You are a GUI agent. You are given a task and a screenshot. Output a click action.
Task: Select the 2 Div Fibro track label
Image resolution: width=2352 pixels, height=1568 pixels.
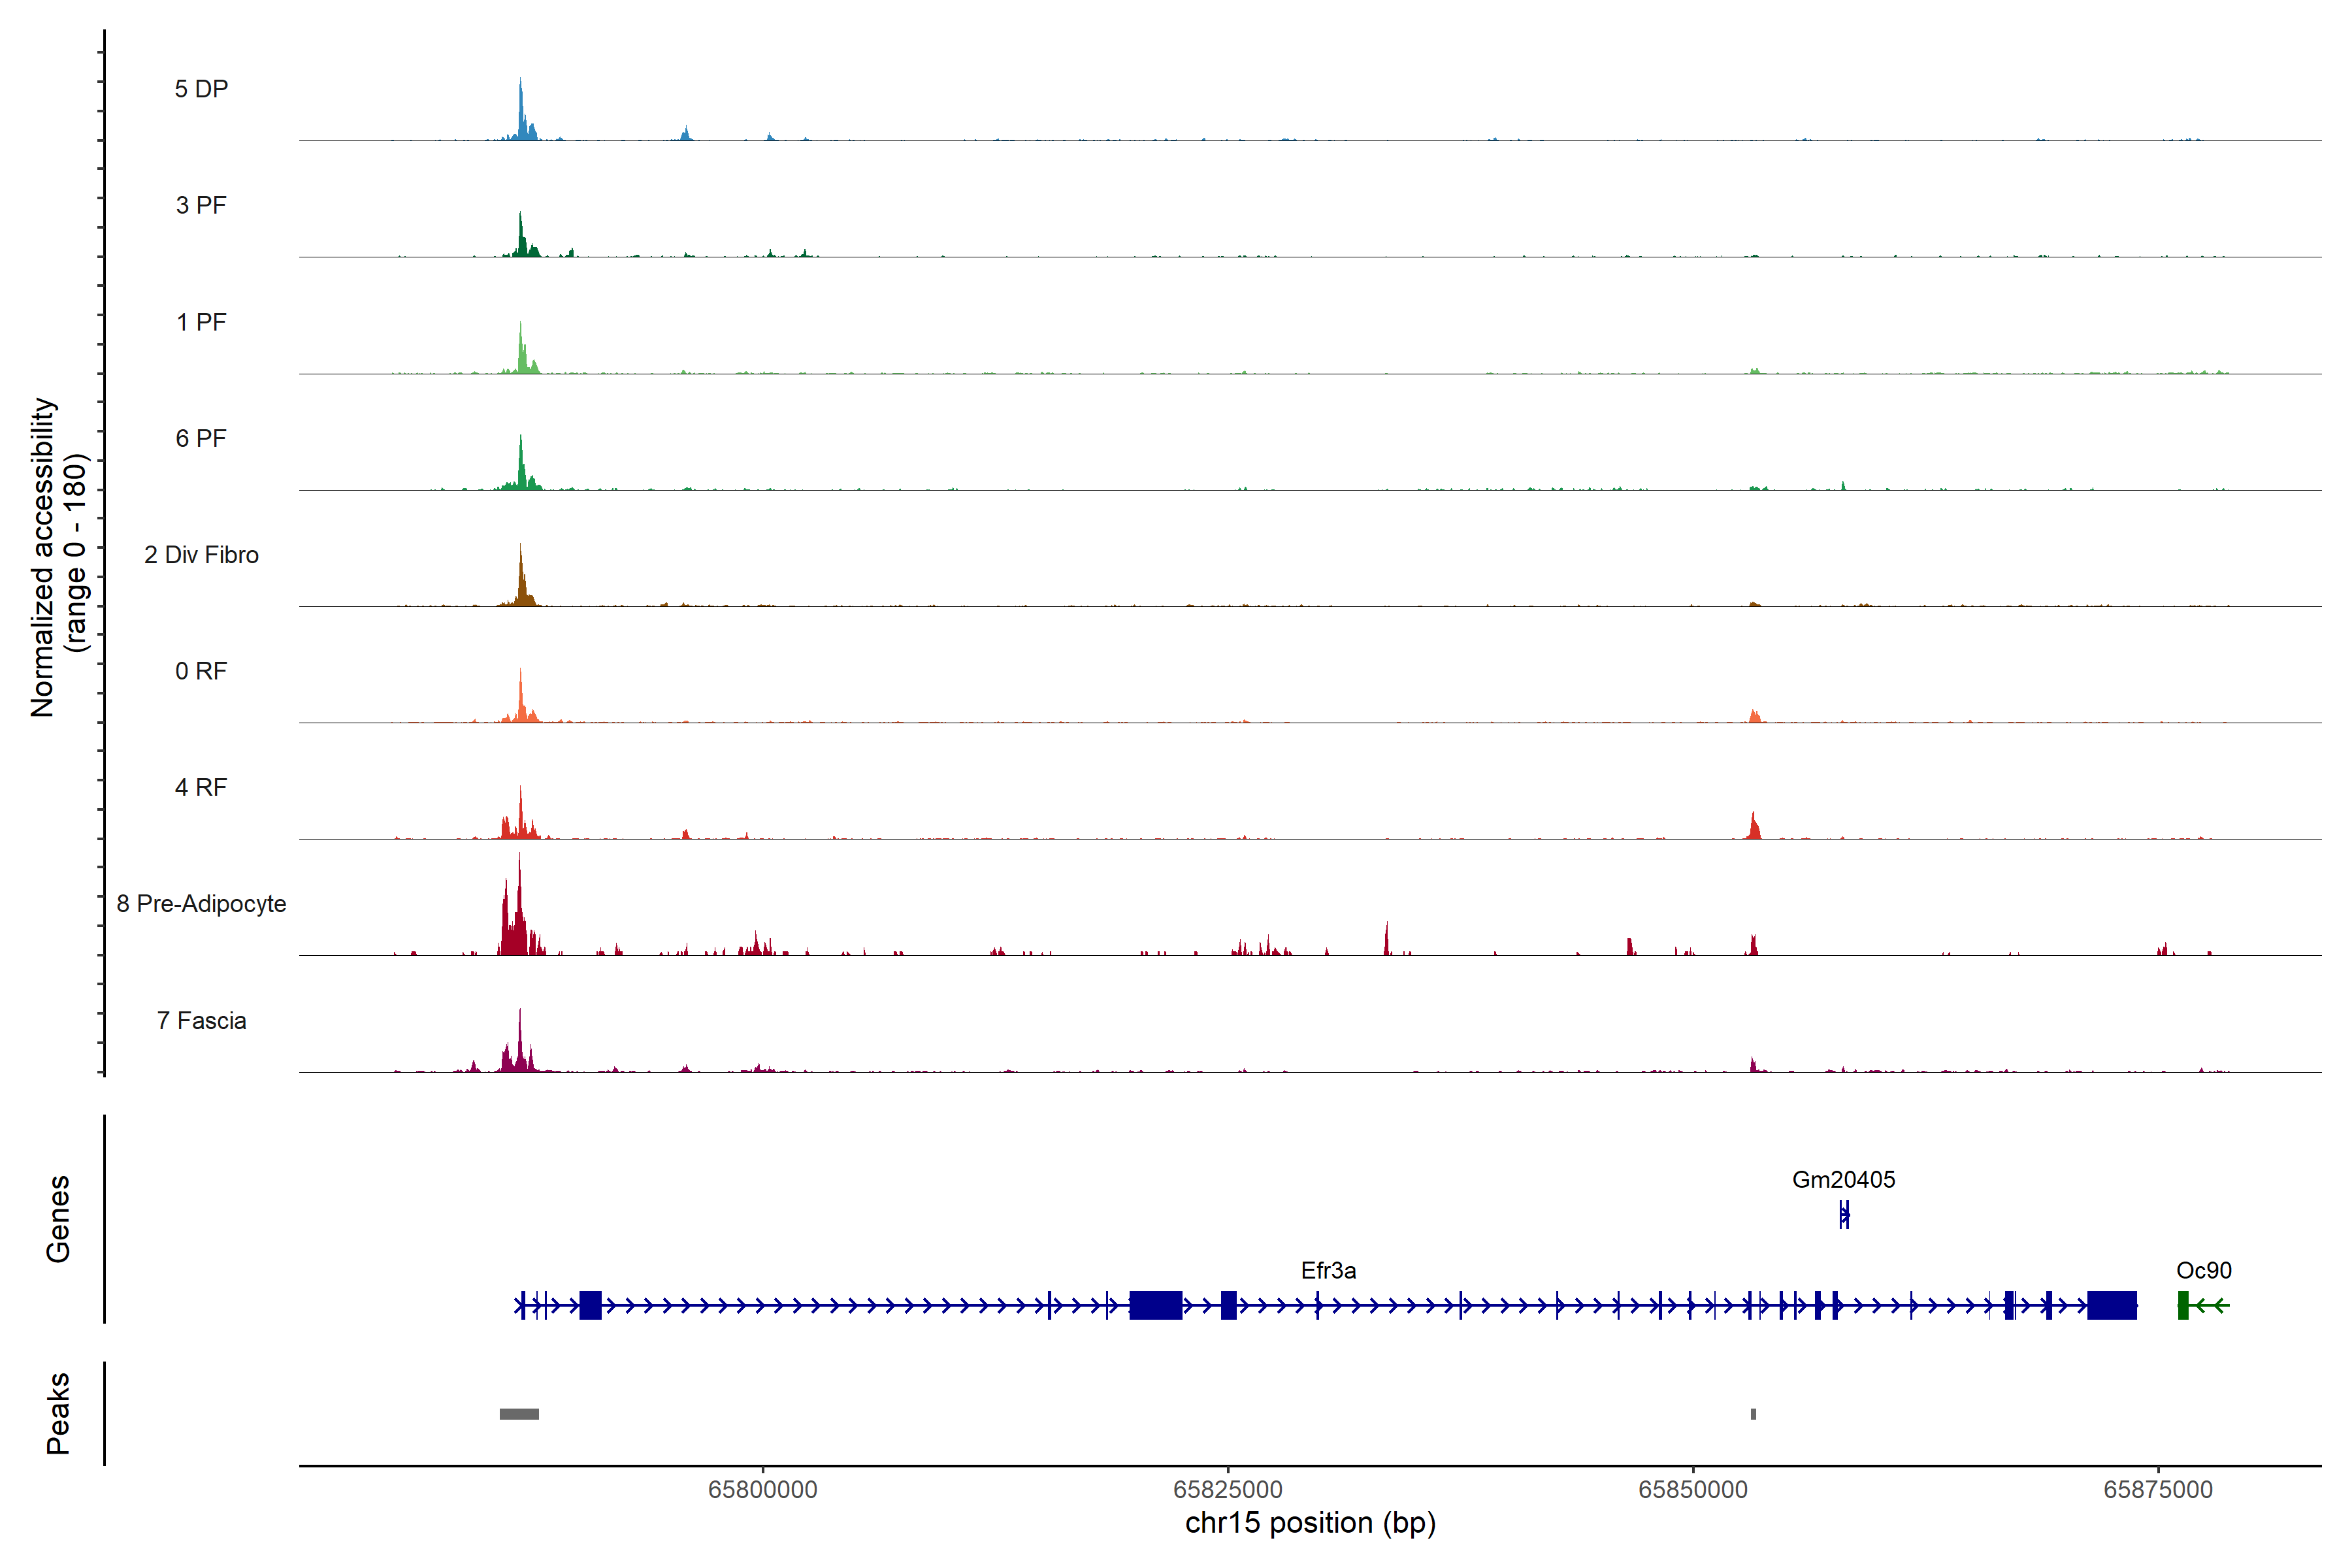[201, 555]
